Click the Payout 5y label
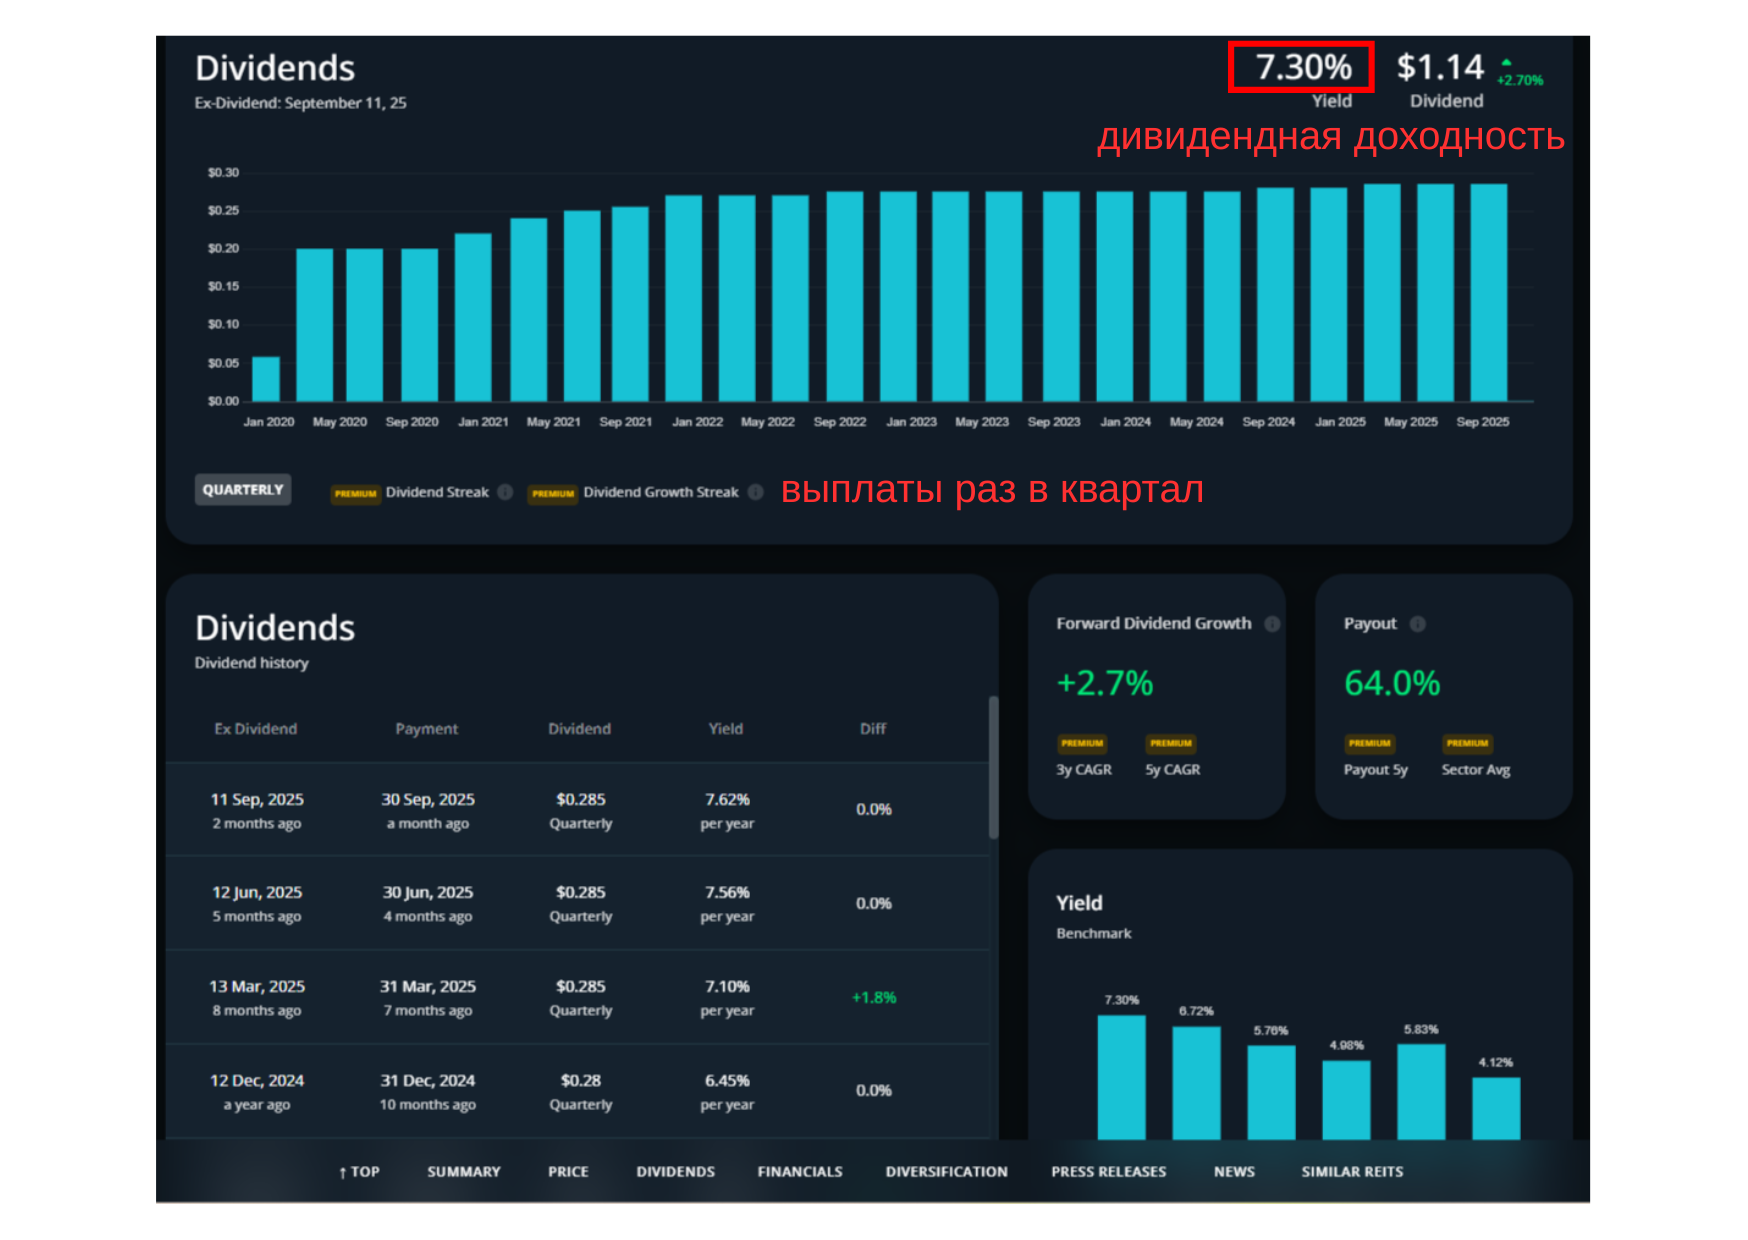The height and width of the screenshot is (1240, 1748). (1376, 770)
